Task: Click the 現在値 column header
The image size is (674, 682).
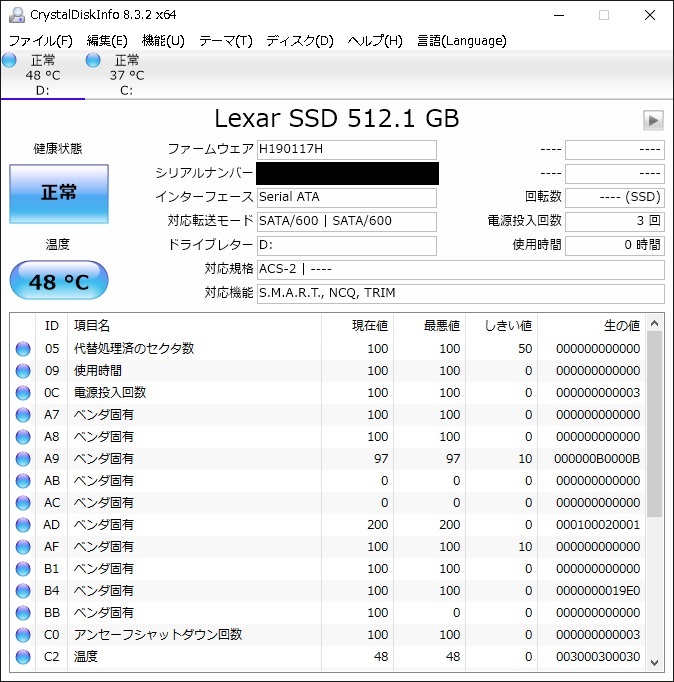Action: [357, 325]
